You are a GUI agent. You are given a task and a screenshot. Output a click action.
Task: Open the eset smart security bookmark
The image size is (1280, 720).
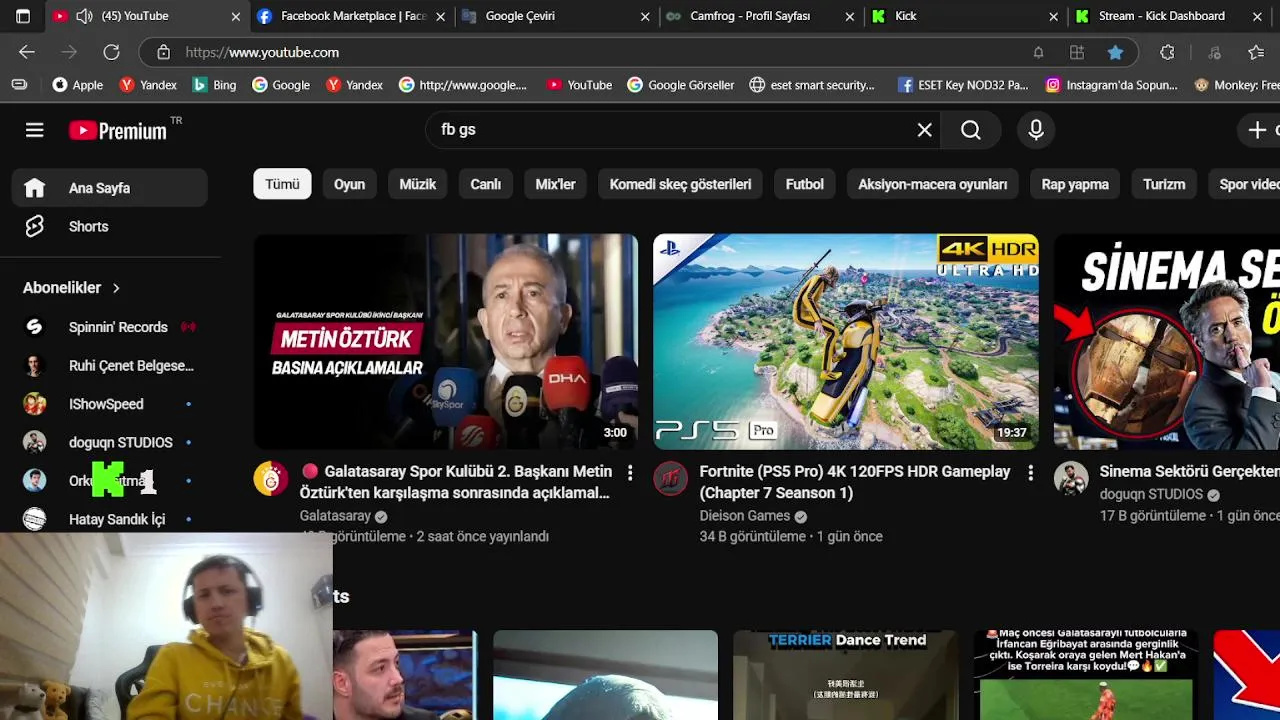tap(812, 85)
